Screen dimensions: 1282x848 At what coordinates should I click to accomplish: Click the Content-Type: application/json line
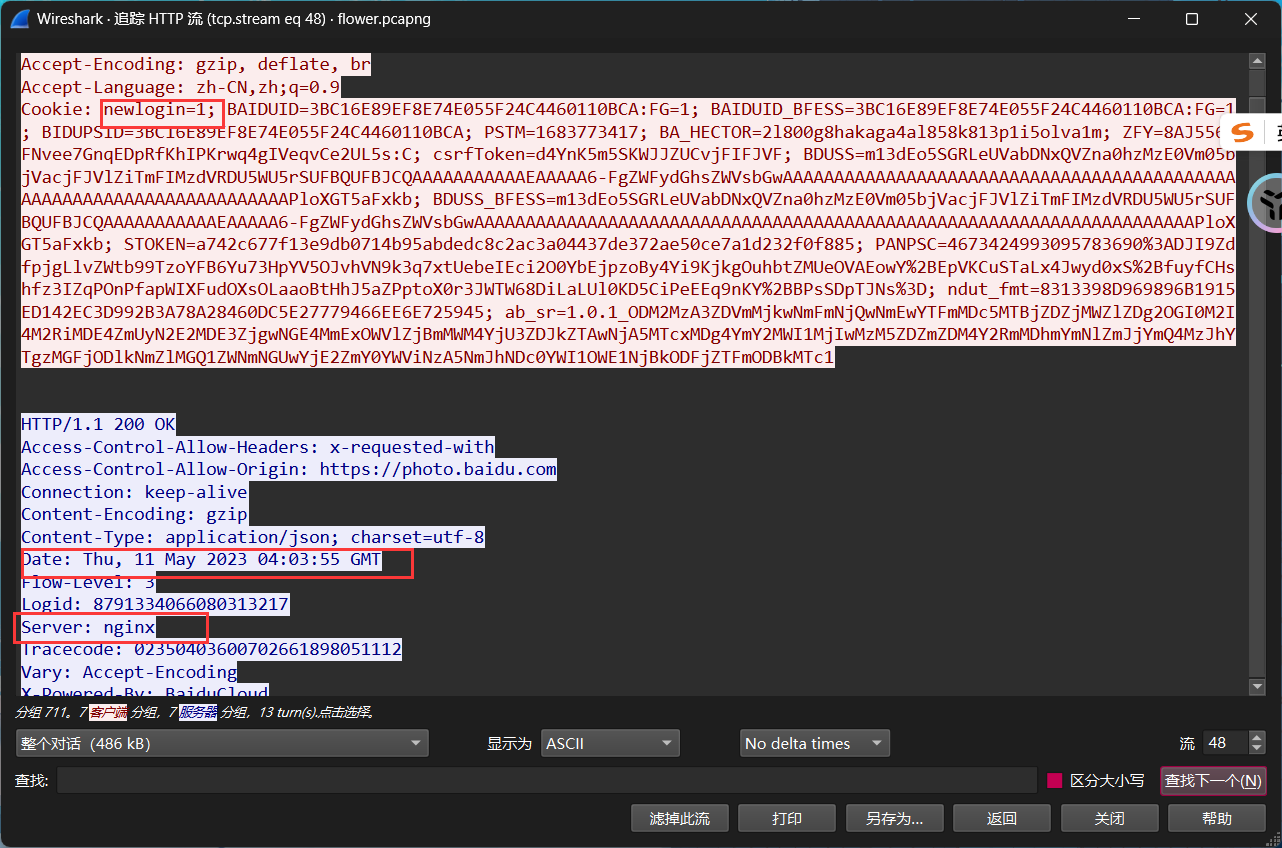pos(253,537)
